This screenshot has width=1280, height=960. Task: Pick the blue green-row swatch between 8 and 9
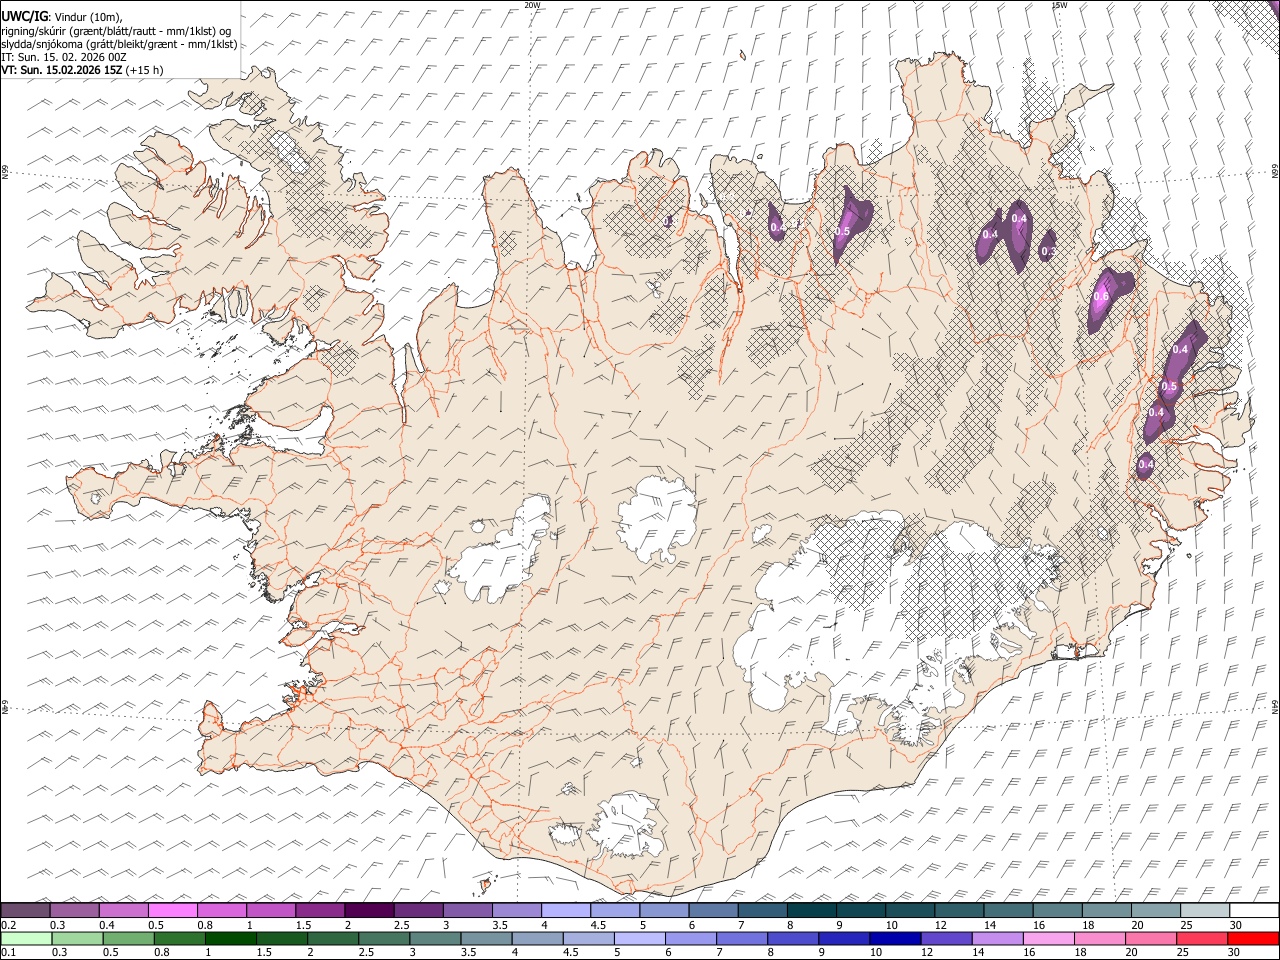pyautogui.click(x=794, y=938)
